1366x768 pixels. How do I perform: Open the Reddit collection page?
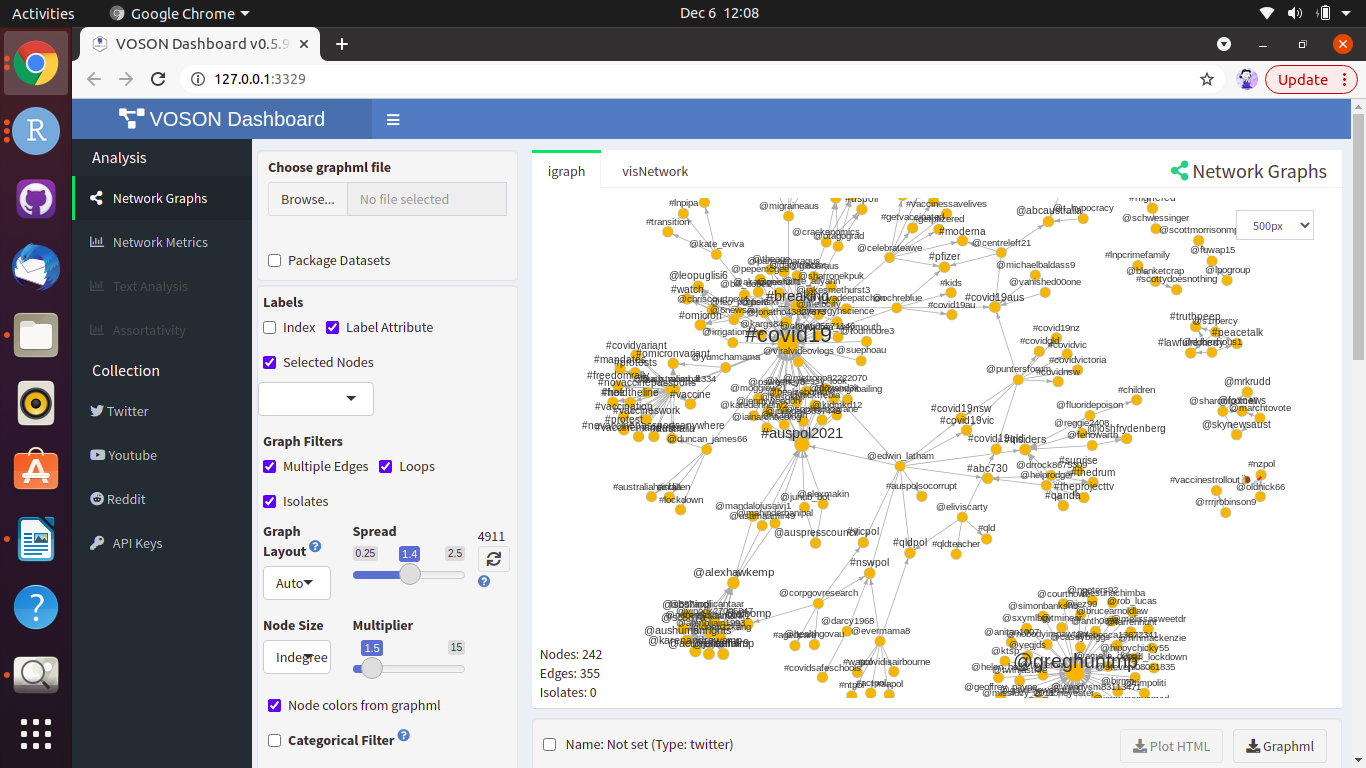click(x=126, y=499)
